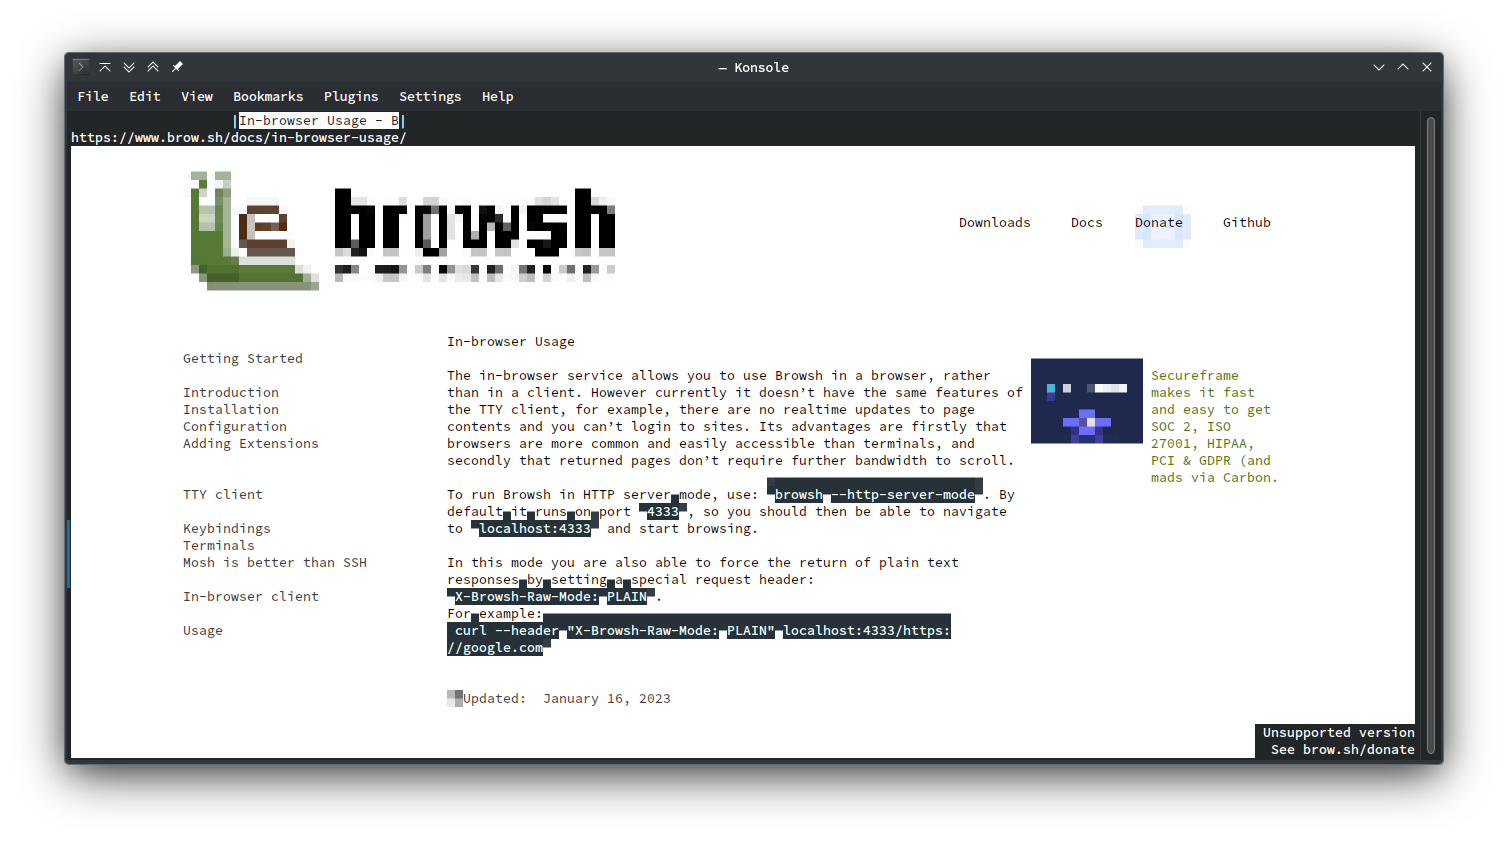Click the Github navigation link
The height and width of the screenshot is (841, 1508).
(x=1246, y=222)
